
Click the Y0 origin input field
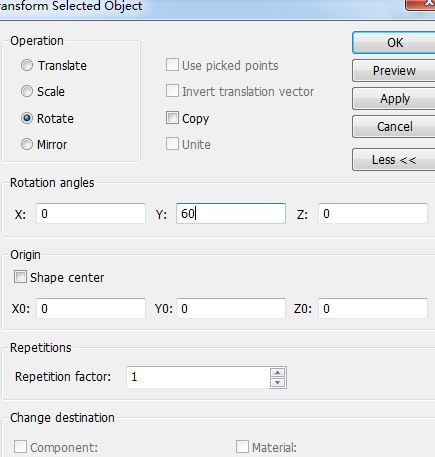coord(231,308)
